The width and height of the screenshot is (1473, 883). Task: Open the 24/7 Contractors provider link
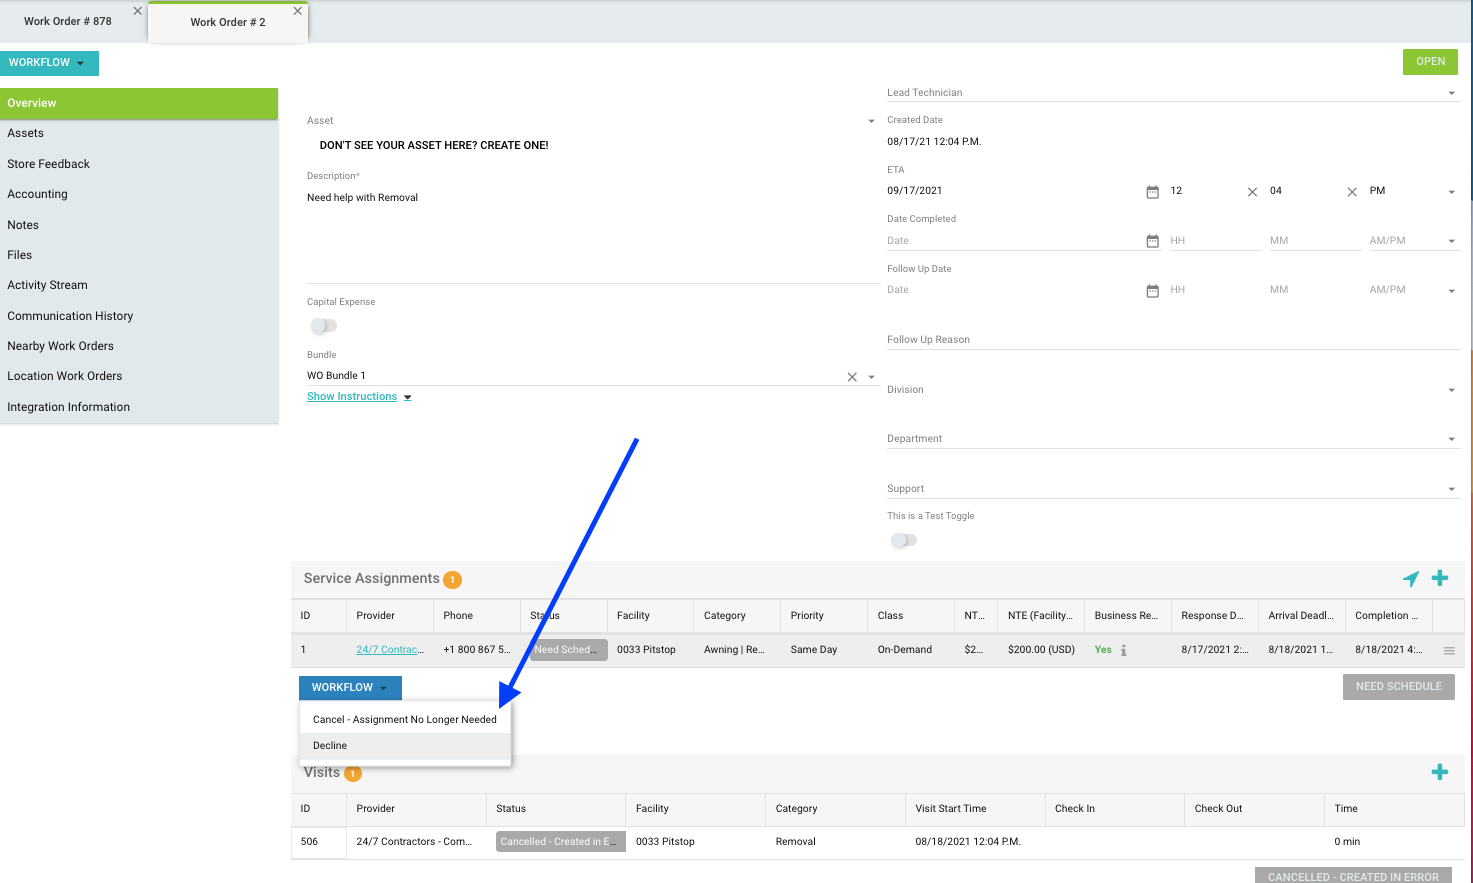[x=389, y=650]
